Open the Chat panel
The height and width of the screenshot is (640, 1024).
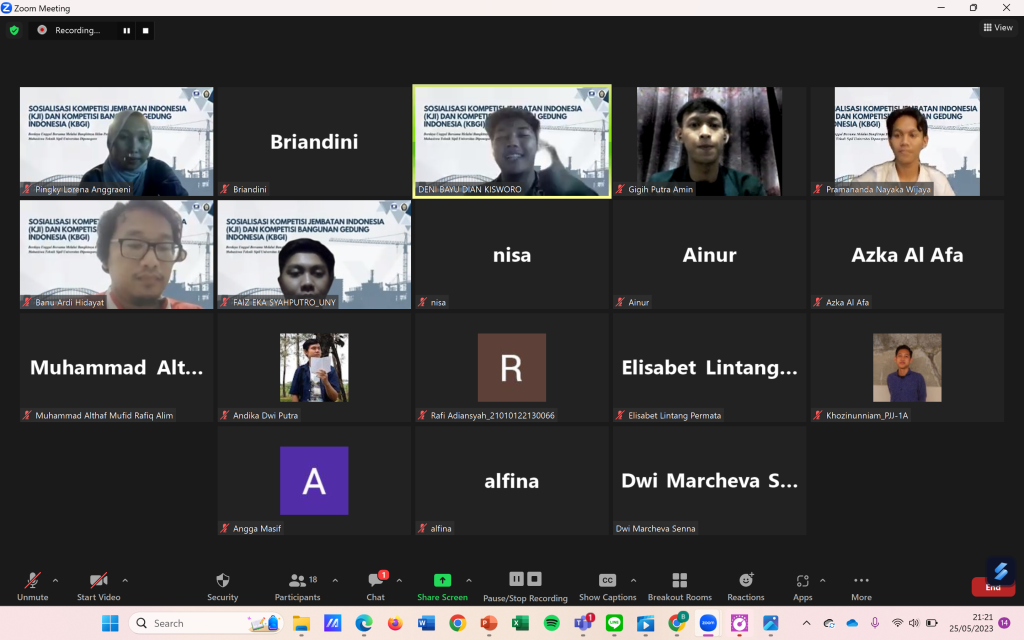coord(375,585)
